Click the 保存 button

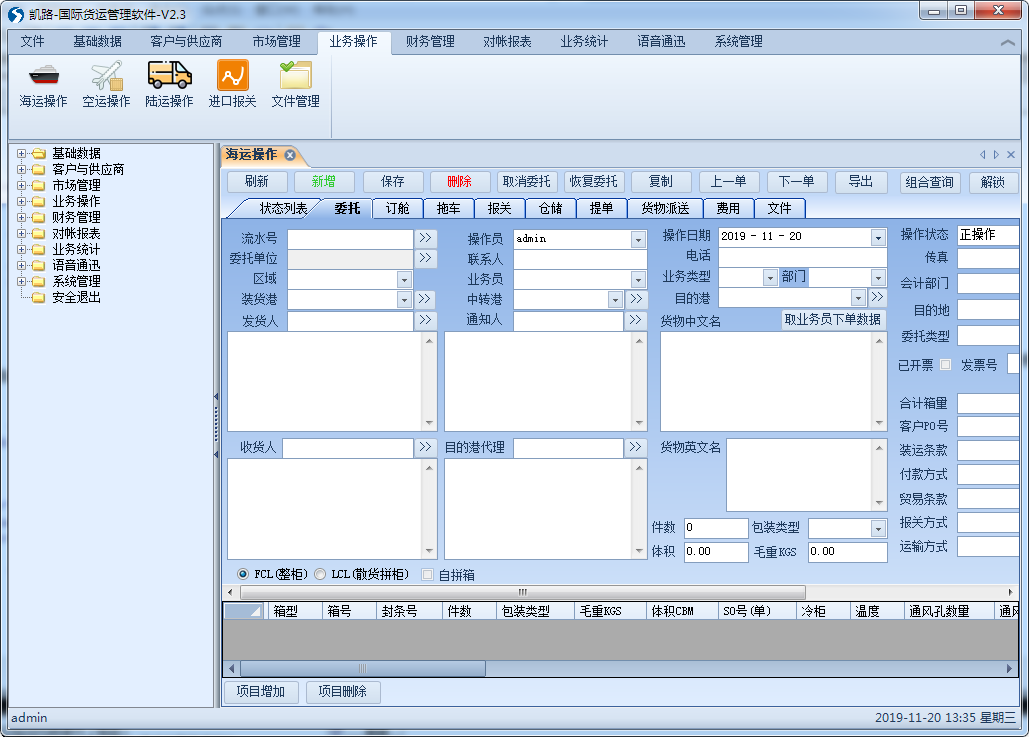[393, 182]
